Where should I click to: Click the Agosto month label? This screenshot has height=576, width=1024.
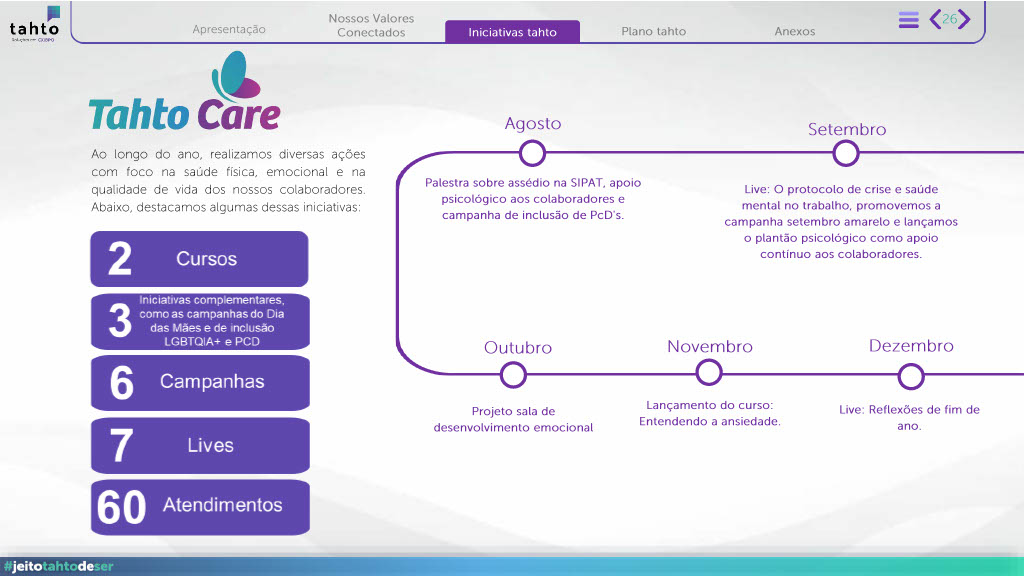point(533,123)
